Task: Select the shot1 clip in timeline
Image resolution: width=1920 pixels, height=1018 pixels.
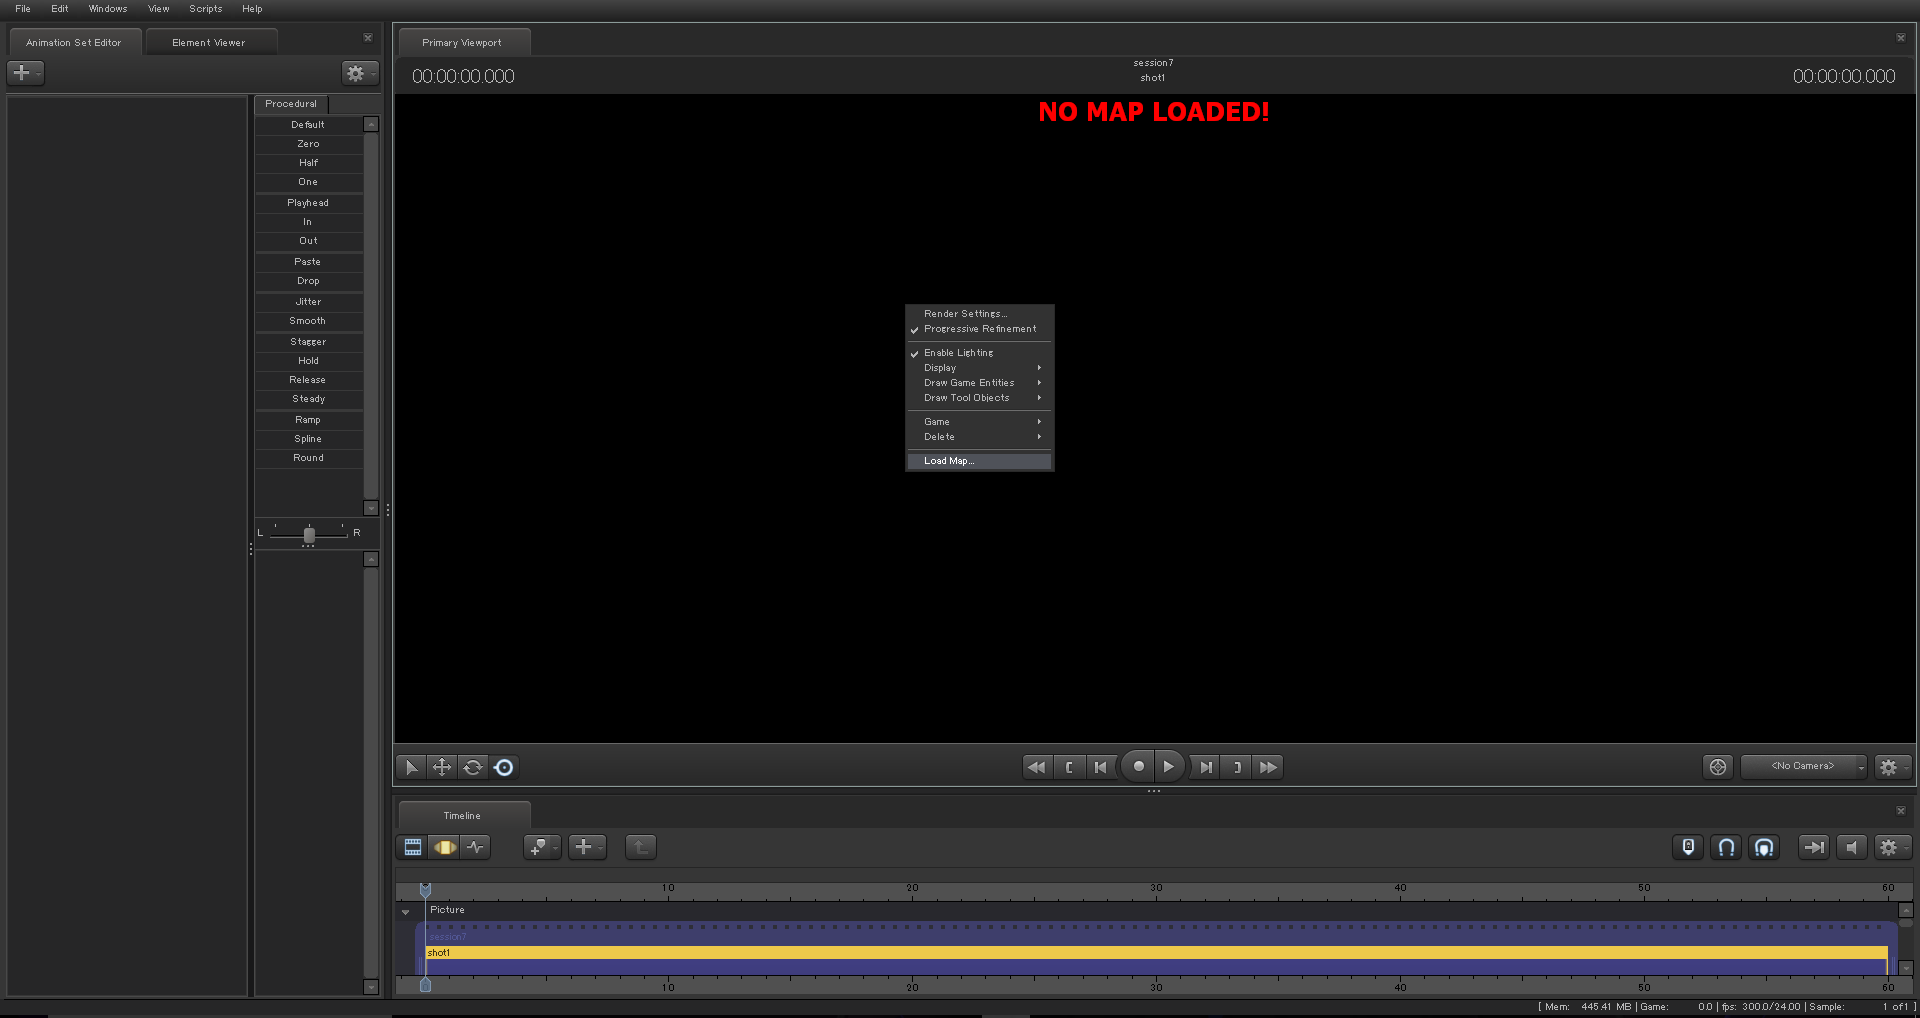Action: click(x=1156, y=953)
